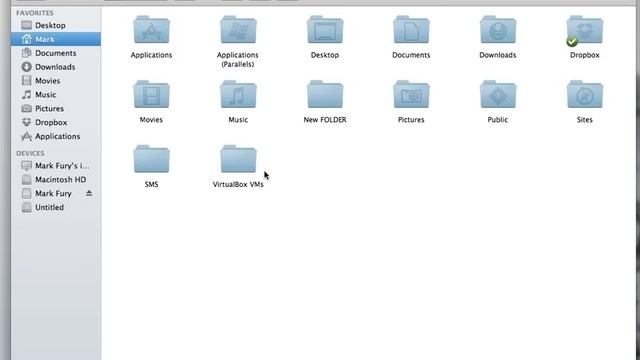Screen dimensions: 640x360
Task: Open the Documents folder icon
Action: pos(411,30)
